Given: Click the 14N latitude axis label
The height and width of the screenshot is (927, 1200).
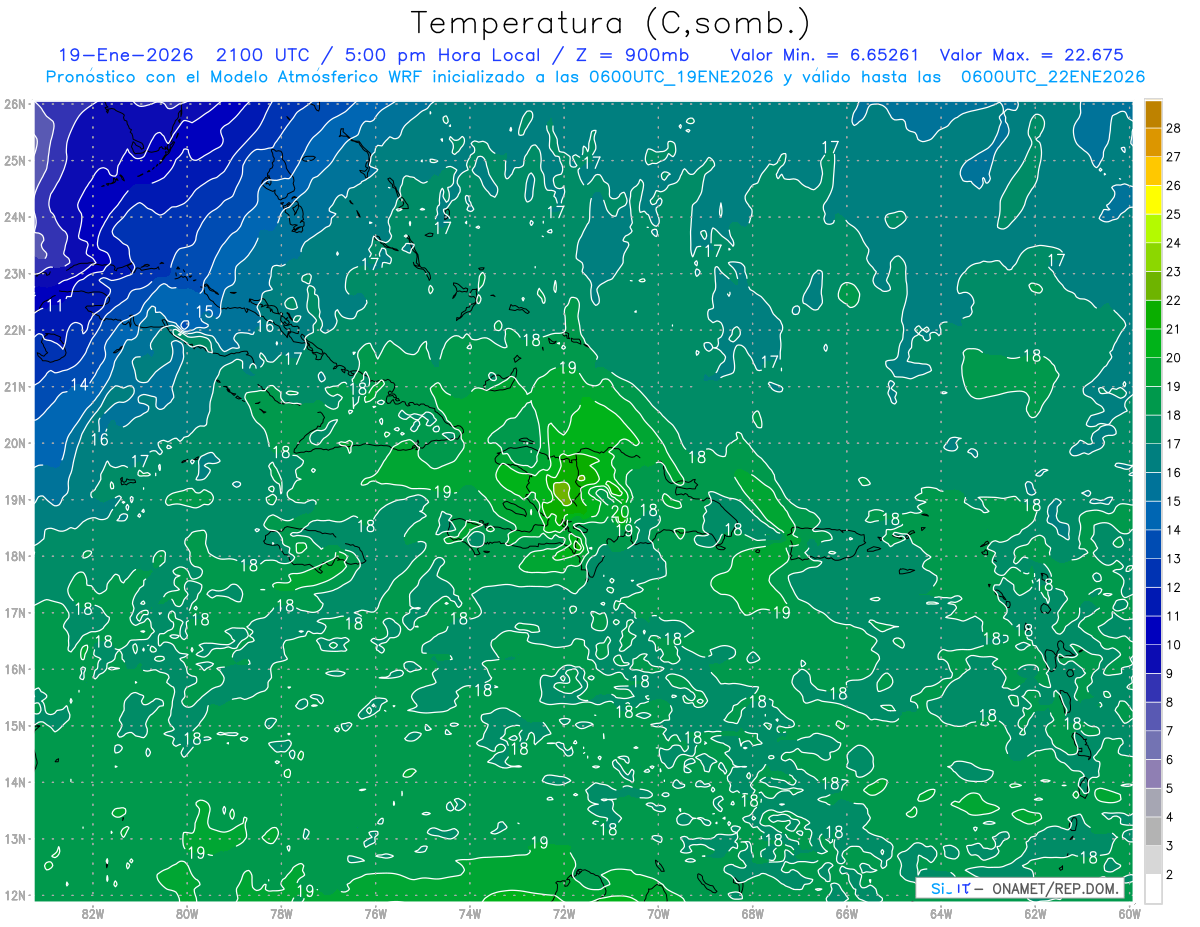Looking at the screenshot, I should tap(14, 782).
